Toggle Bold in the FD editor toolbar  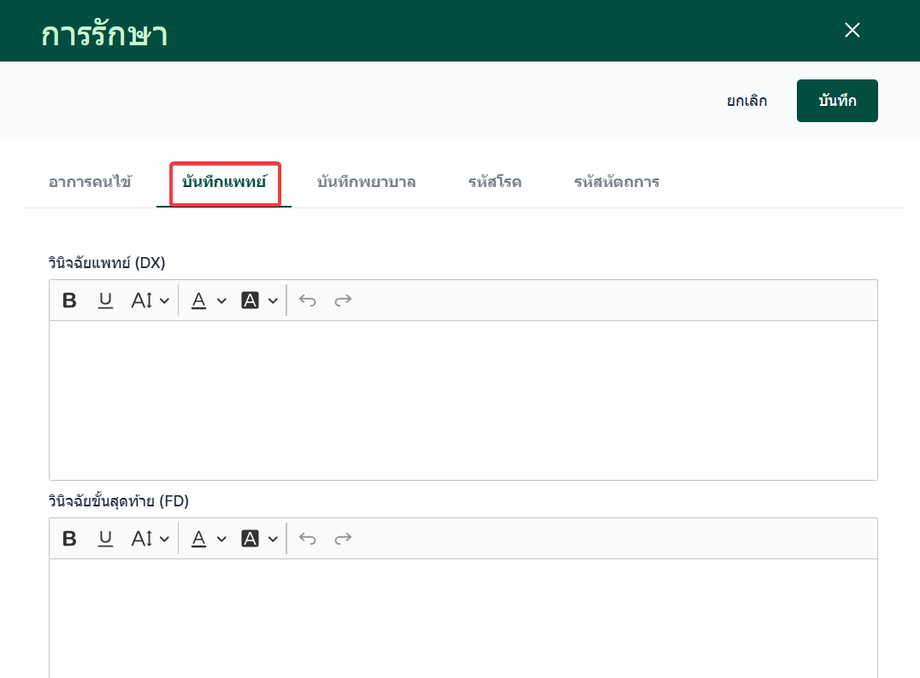click(69, 538)
